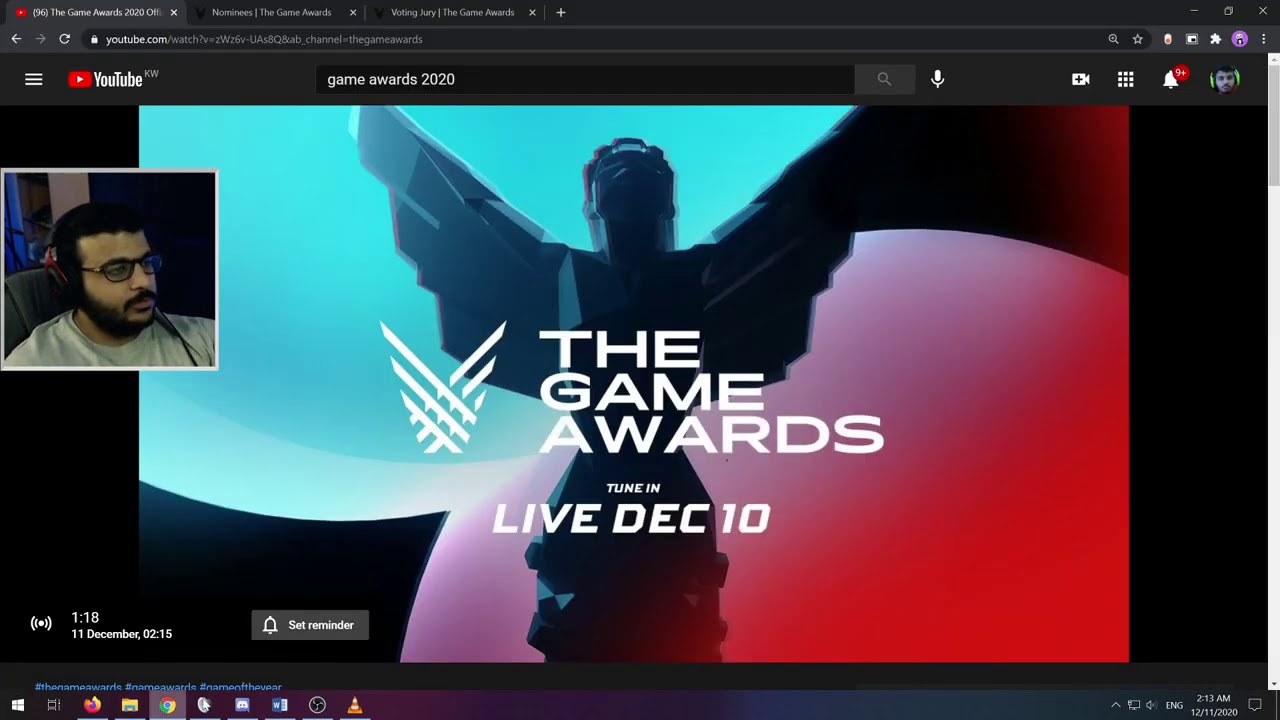Viewport: 1280px width, 720px height.
Task: Open File Explorer from the taskbar
Action: pyautogui.click(x=130, y=705)
